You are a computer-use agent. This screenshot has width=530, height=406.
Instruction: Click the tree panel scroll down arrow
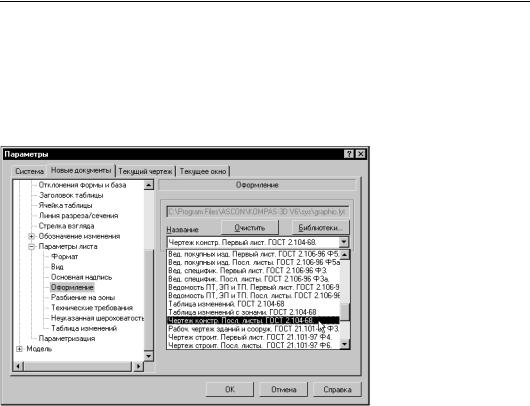coord(149,356)
